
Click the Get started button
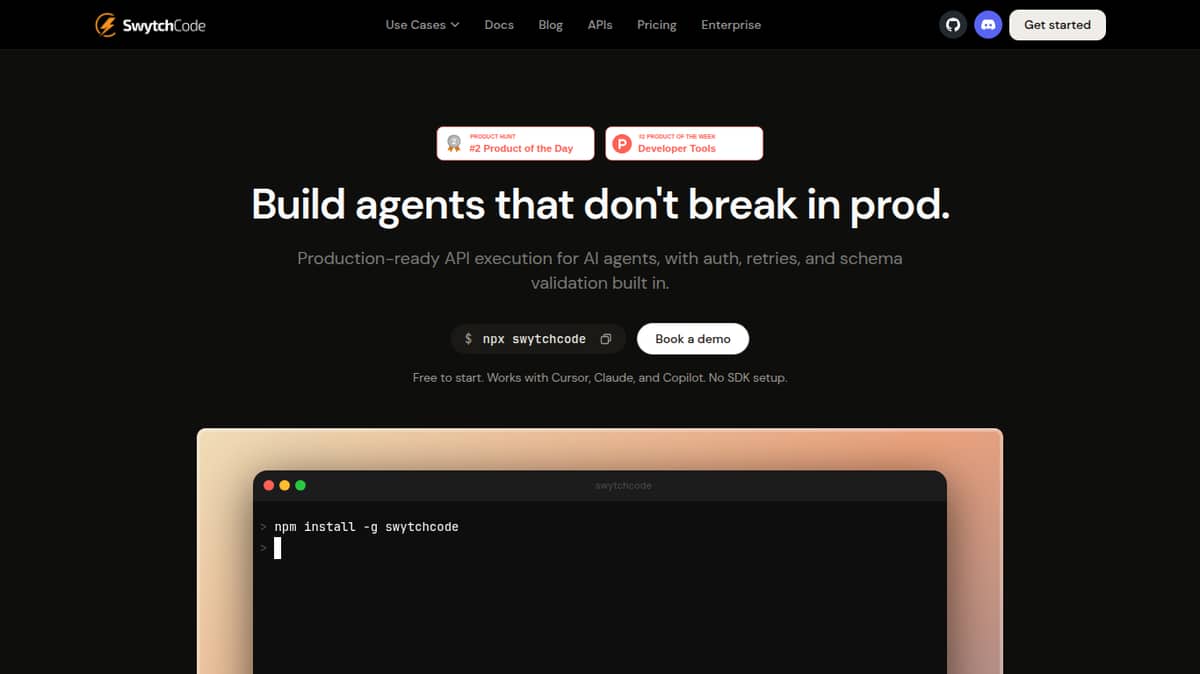(x=1057, y=25)
